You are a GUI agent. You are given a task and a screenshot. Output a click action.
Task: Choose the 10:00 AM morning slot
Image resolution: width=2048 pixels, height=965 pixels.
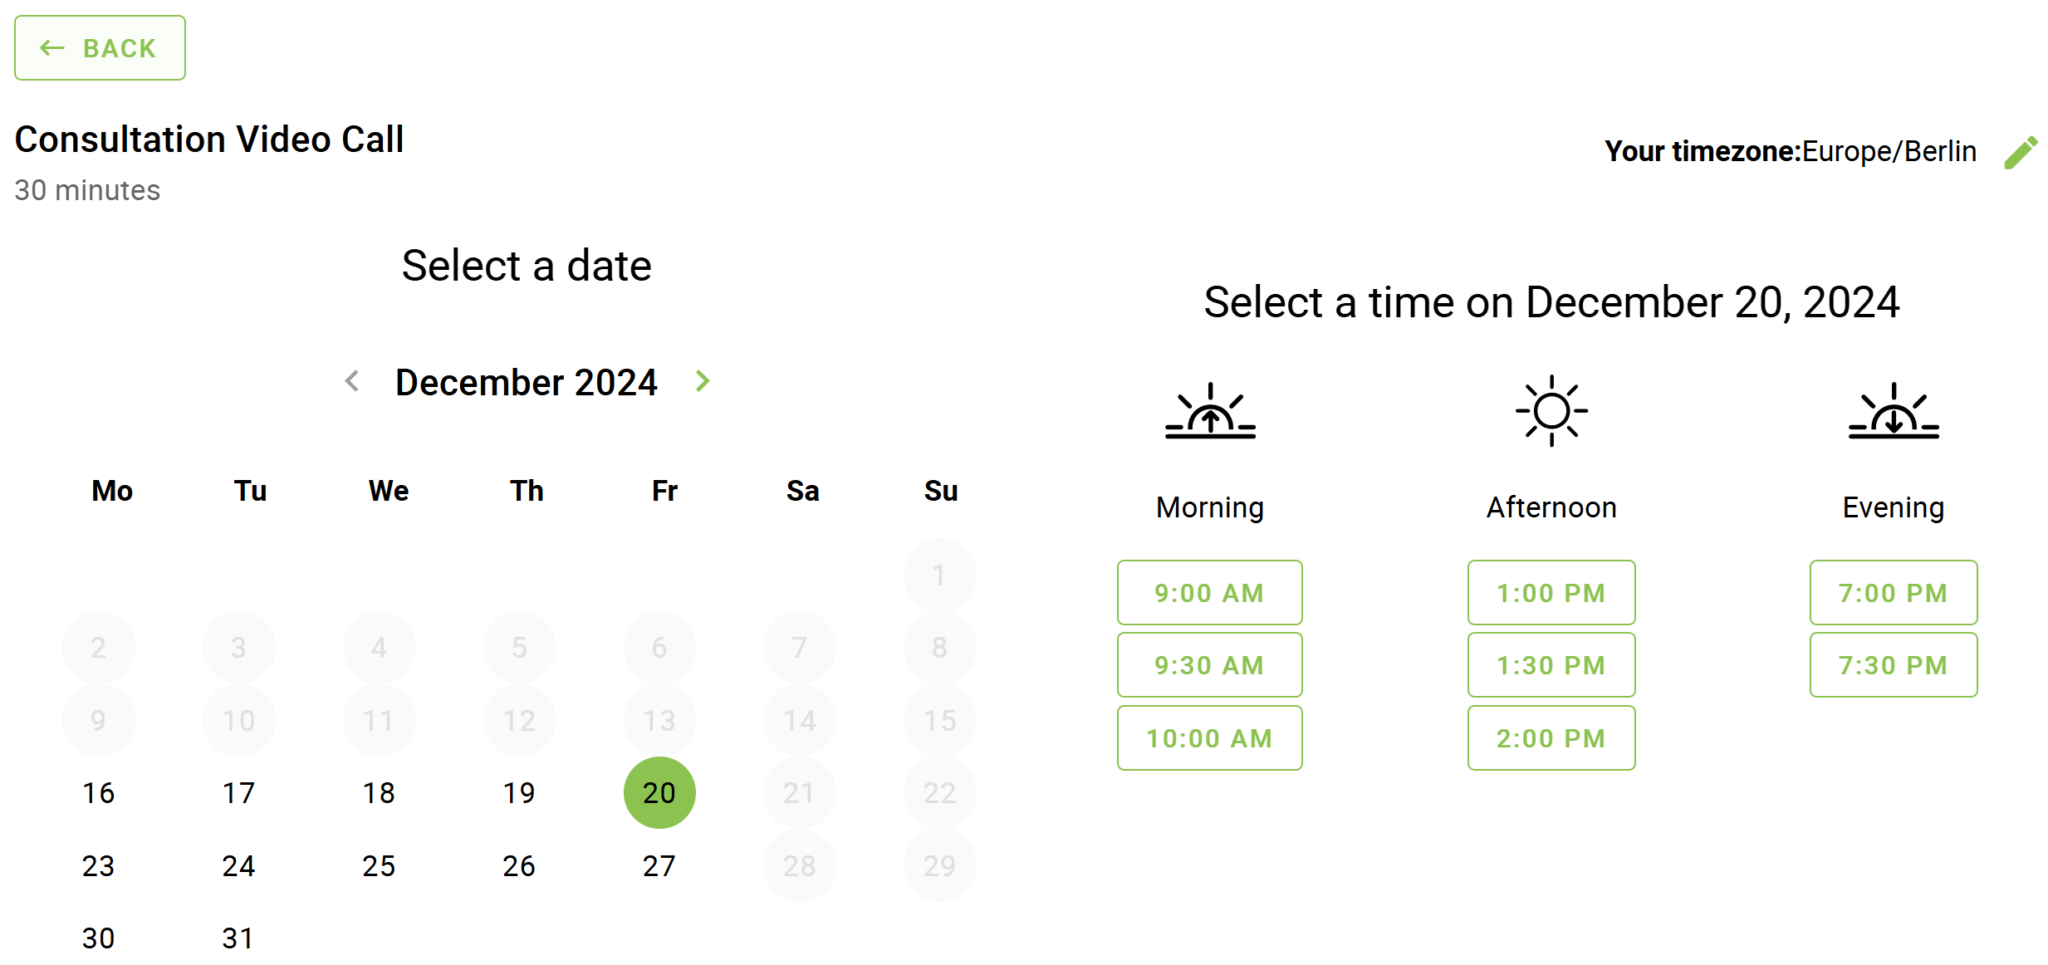pos(1209,738)
